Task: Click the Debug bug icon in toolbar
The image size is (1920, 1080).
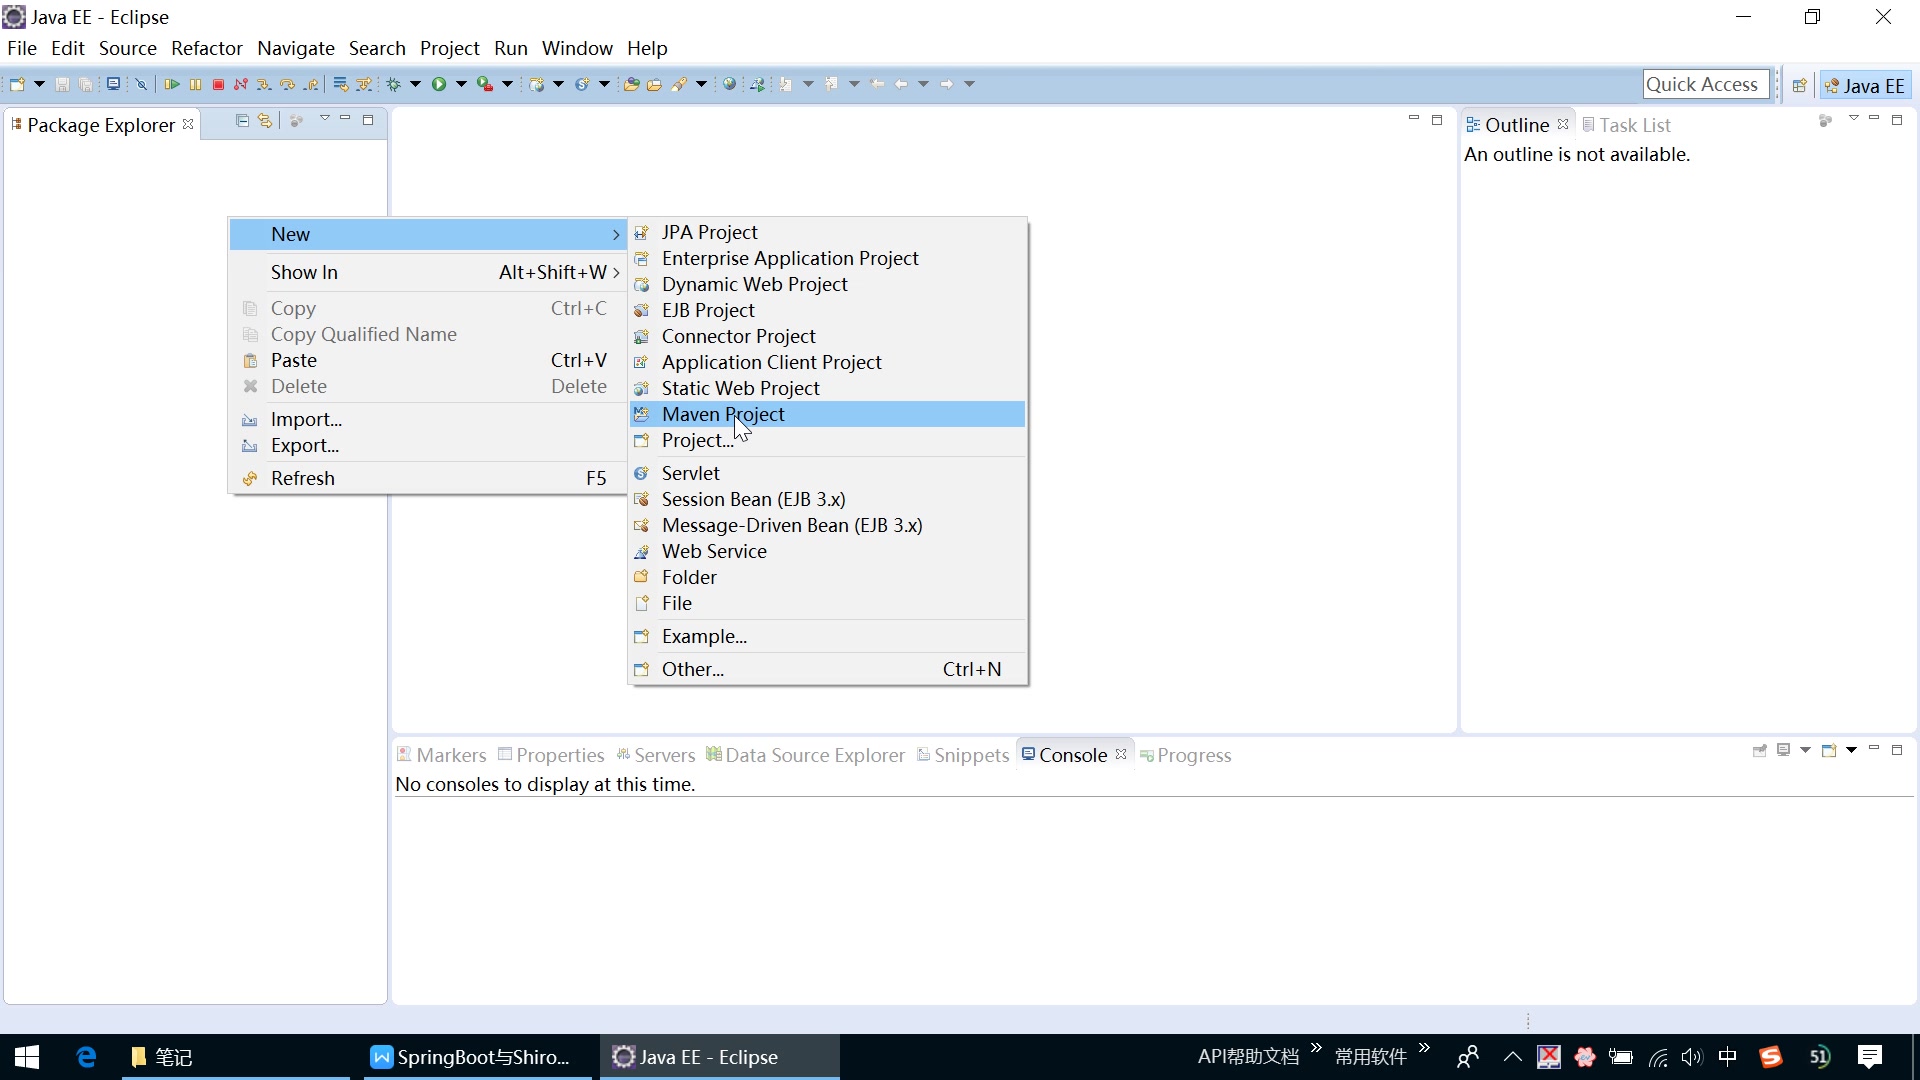Action: (x=394, y=85)
